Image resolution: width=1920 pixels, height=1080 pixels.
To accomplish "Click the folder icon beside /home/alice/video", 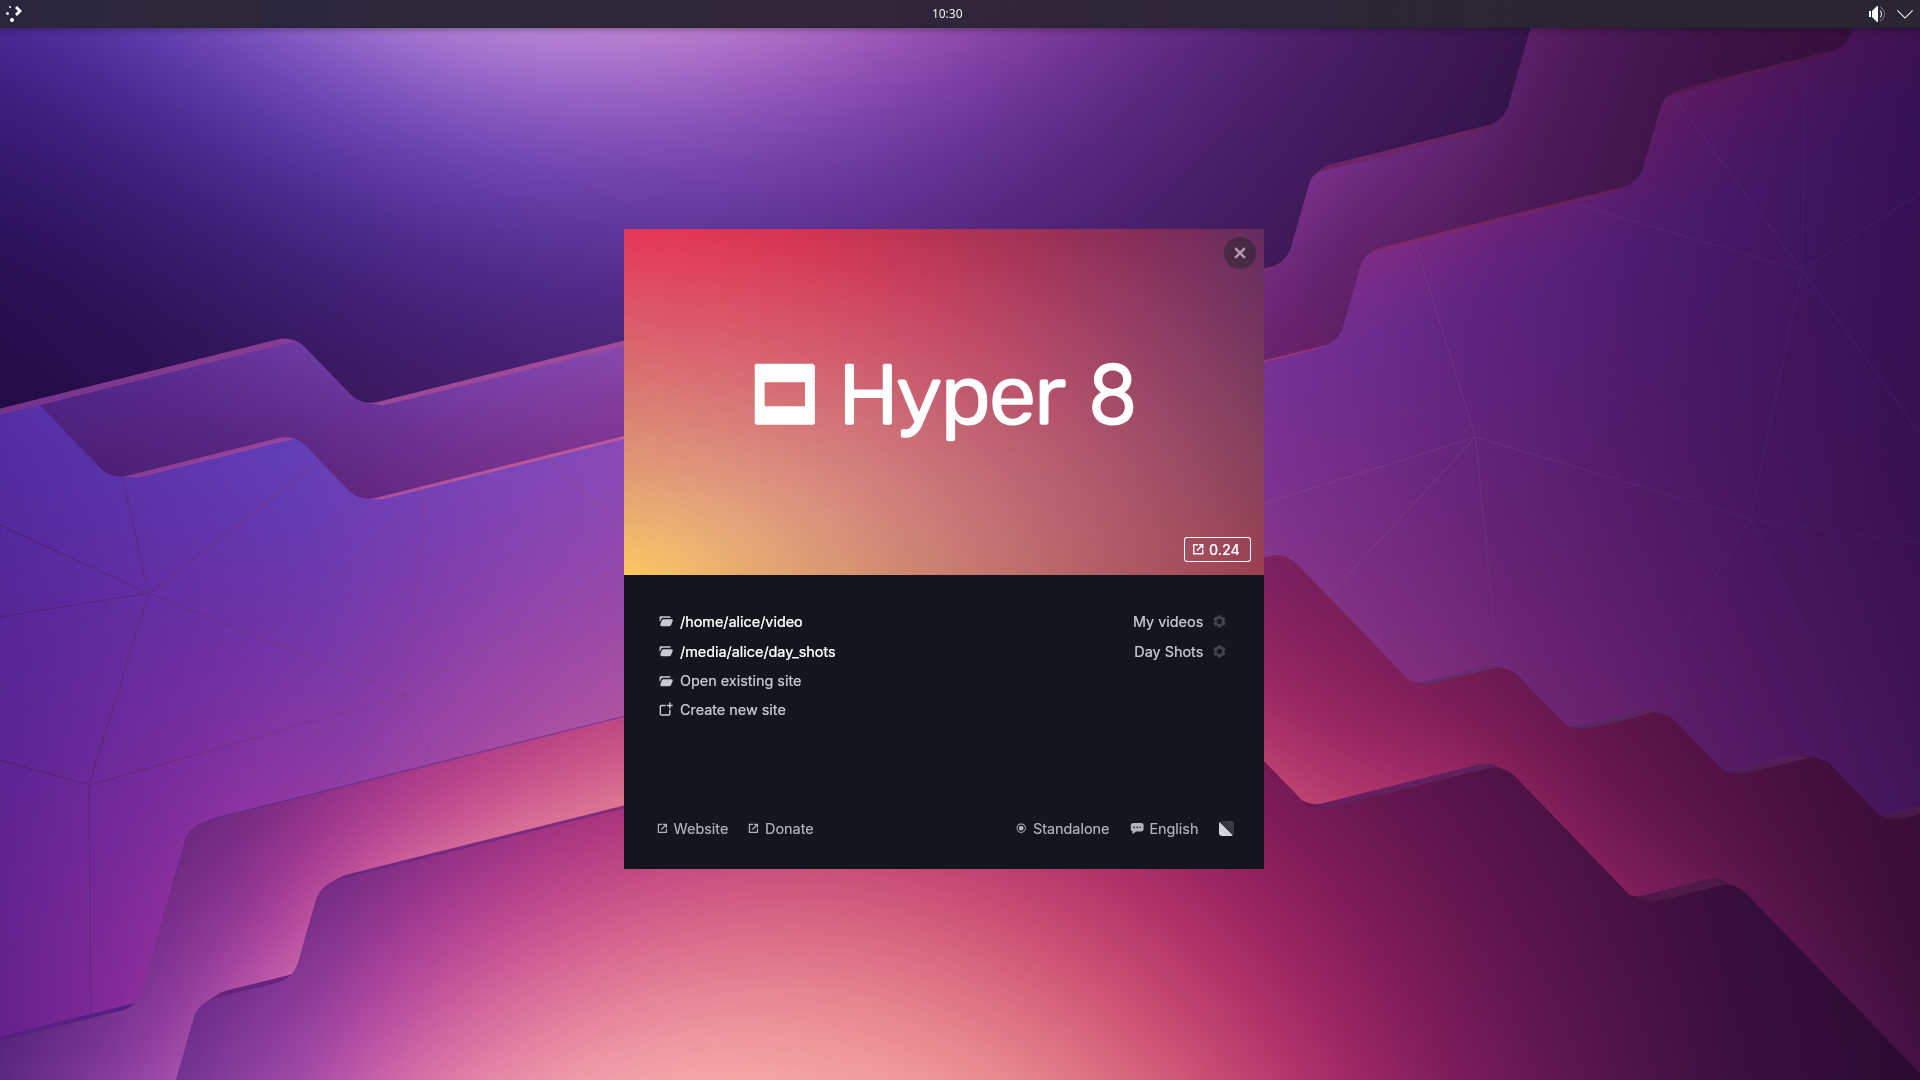I will tap(666, 621).
